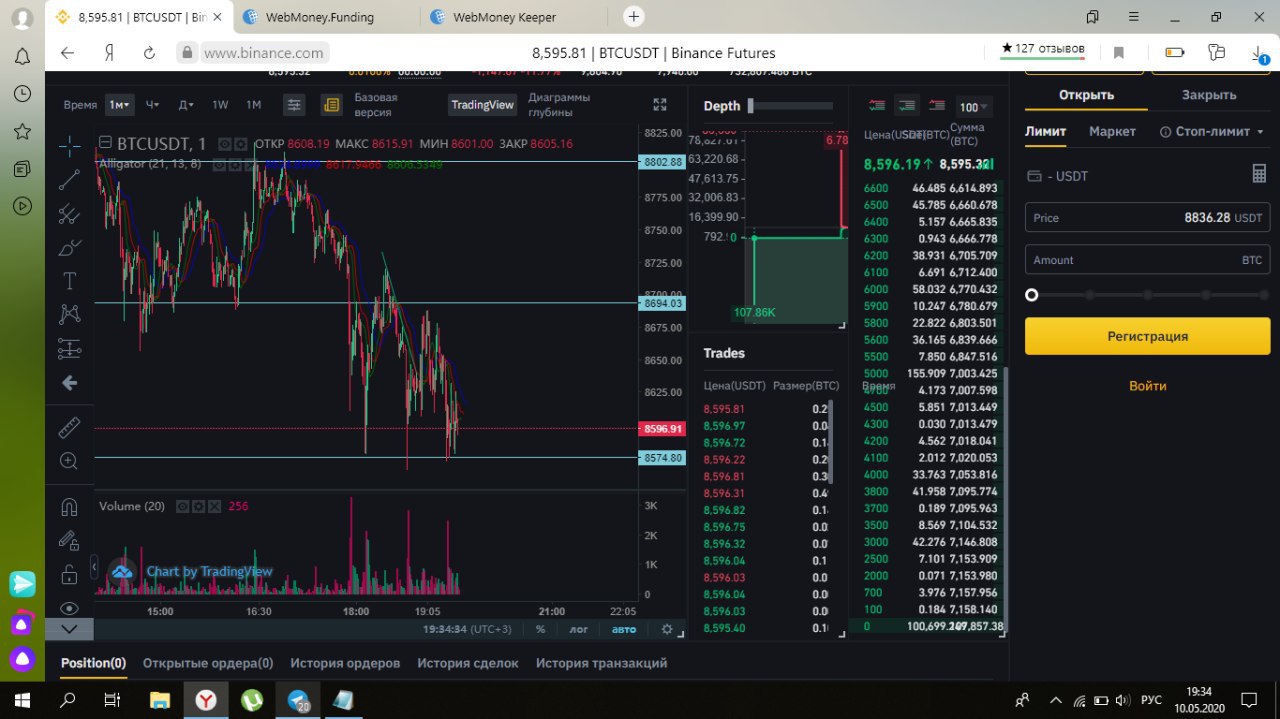The height and width of the screenshot is (719, 1280).
Task: Select the trend line drawing tool
Action: 69,180
